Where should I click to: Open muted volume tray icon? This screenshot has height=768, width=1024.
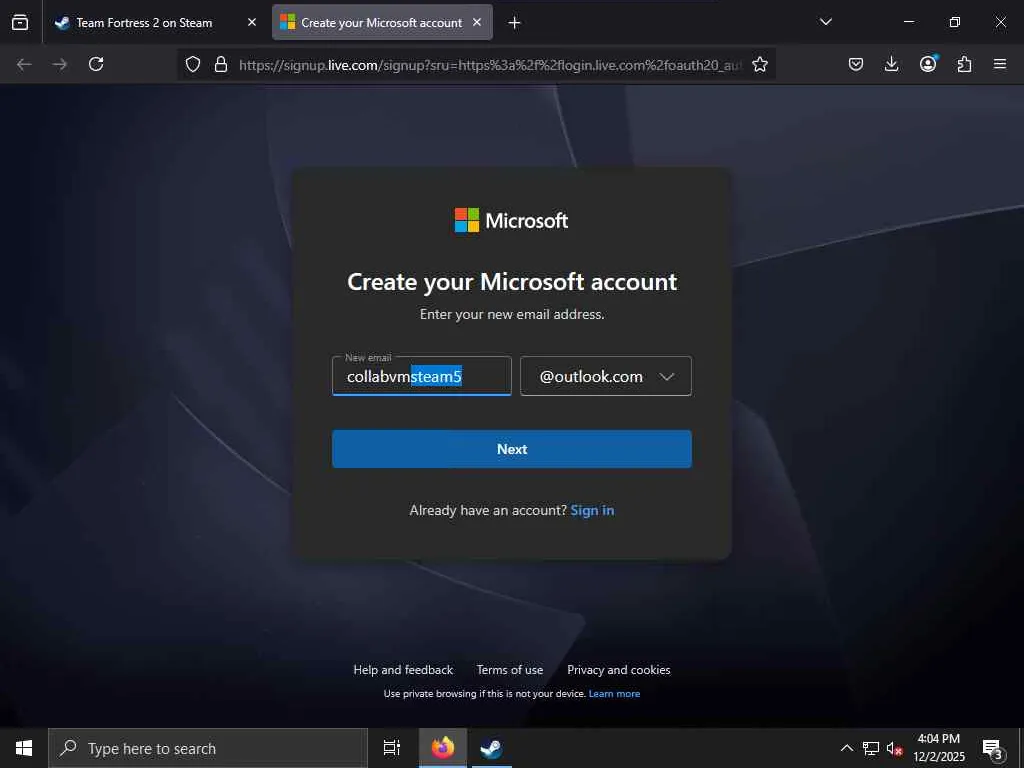tap(894, 748)
